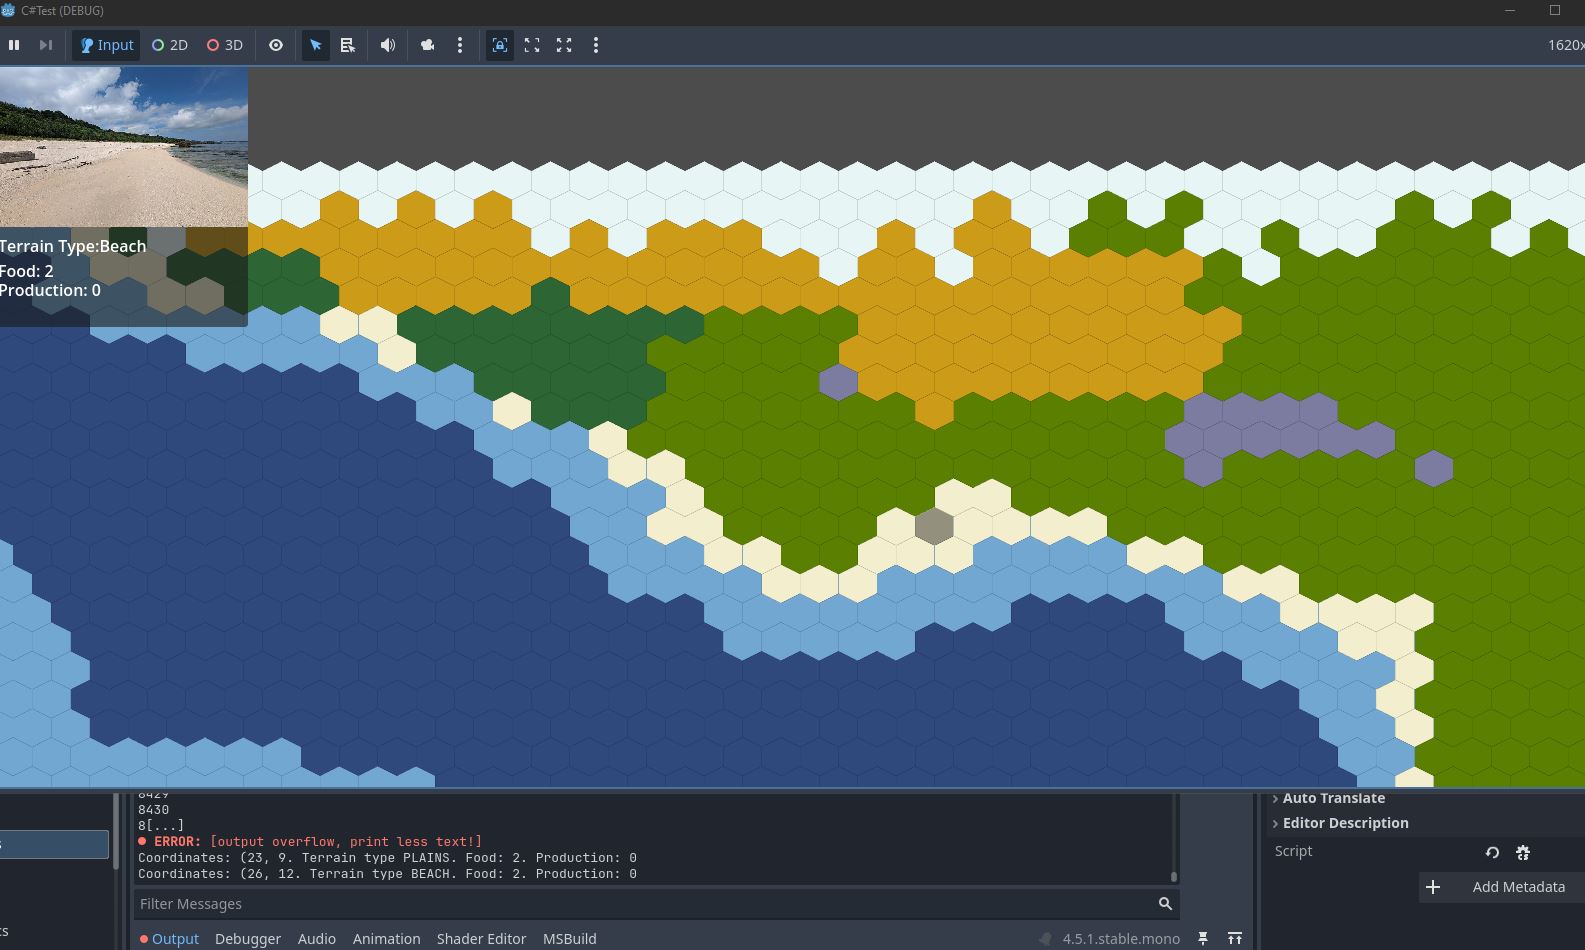The width and height of the screenshot is (1585, 950).
Task: Click the Add Metadata button
Action: point(1502,887)
